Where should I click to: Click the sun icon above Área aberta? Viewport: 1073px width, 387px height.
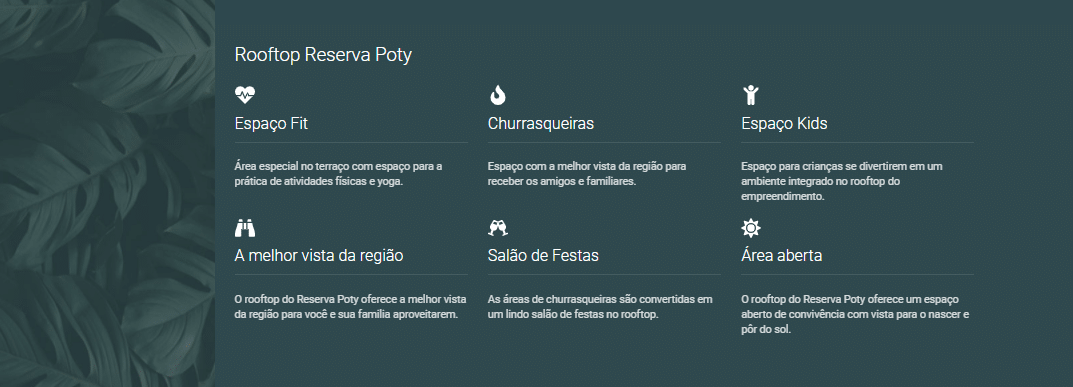pos(751,227)
